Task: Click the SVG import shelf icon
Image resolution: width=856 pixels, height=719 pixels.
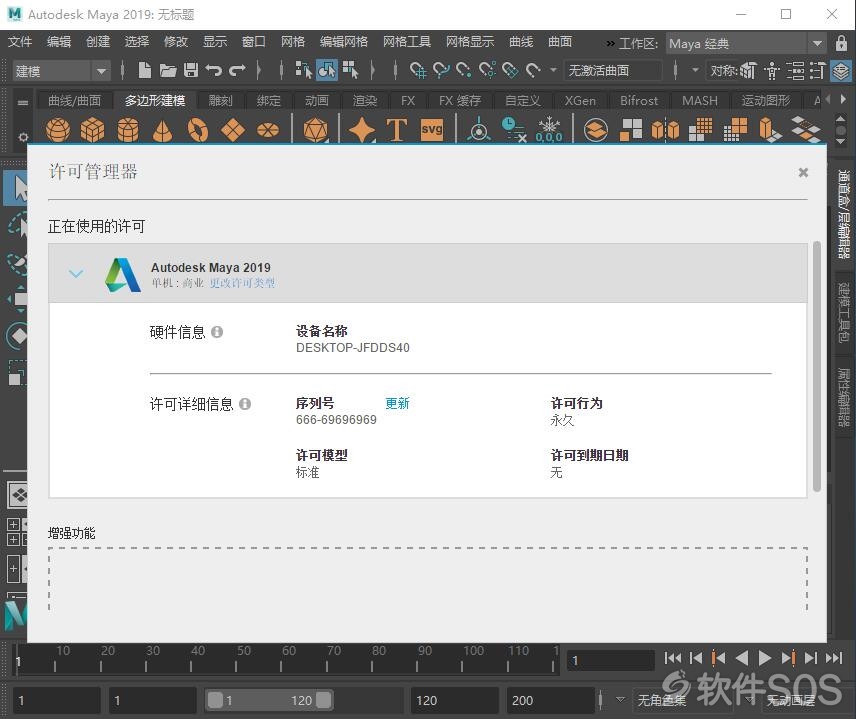Action: [x=432, y=129]
